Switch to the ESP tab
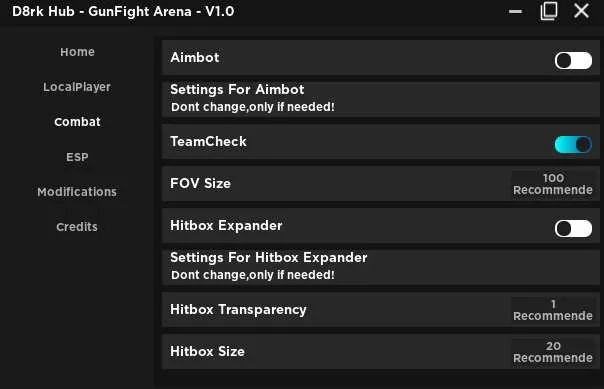This screenshot has width=604, height=389. (77, 157)
